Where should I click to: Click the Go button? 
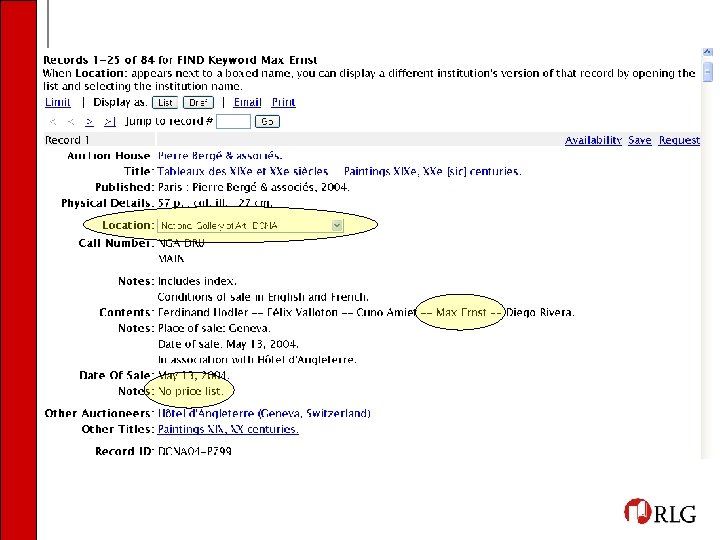coord(267,122)
